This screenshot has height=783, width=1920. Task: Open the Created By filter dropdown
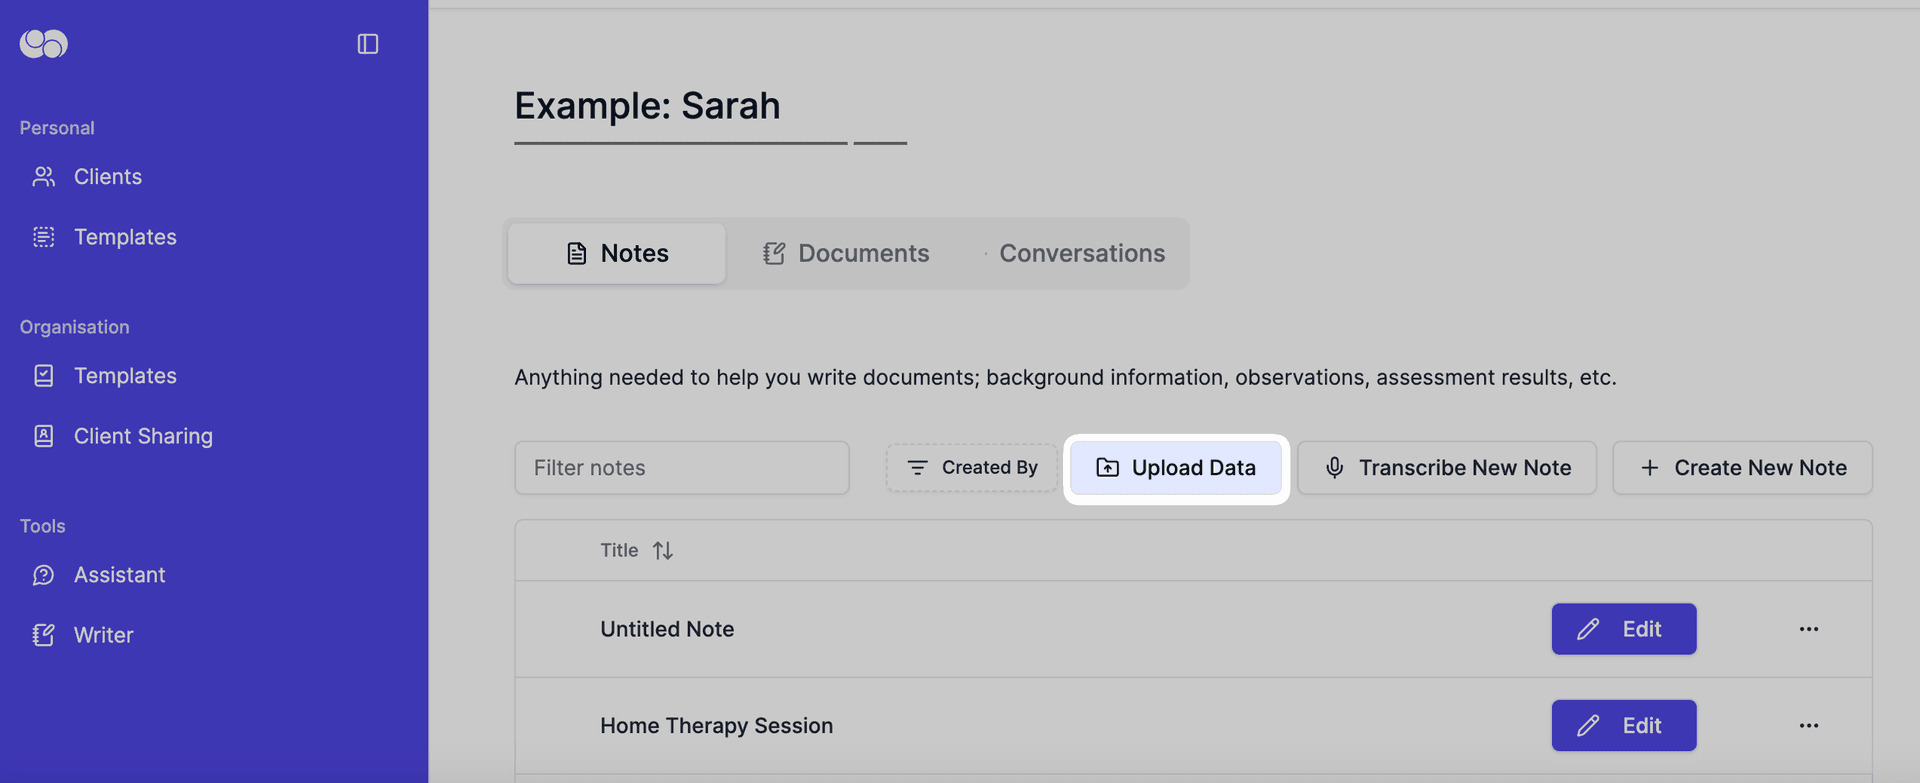pyautogui.click(x=972, y=468)
